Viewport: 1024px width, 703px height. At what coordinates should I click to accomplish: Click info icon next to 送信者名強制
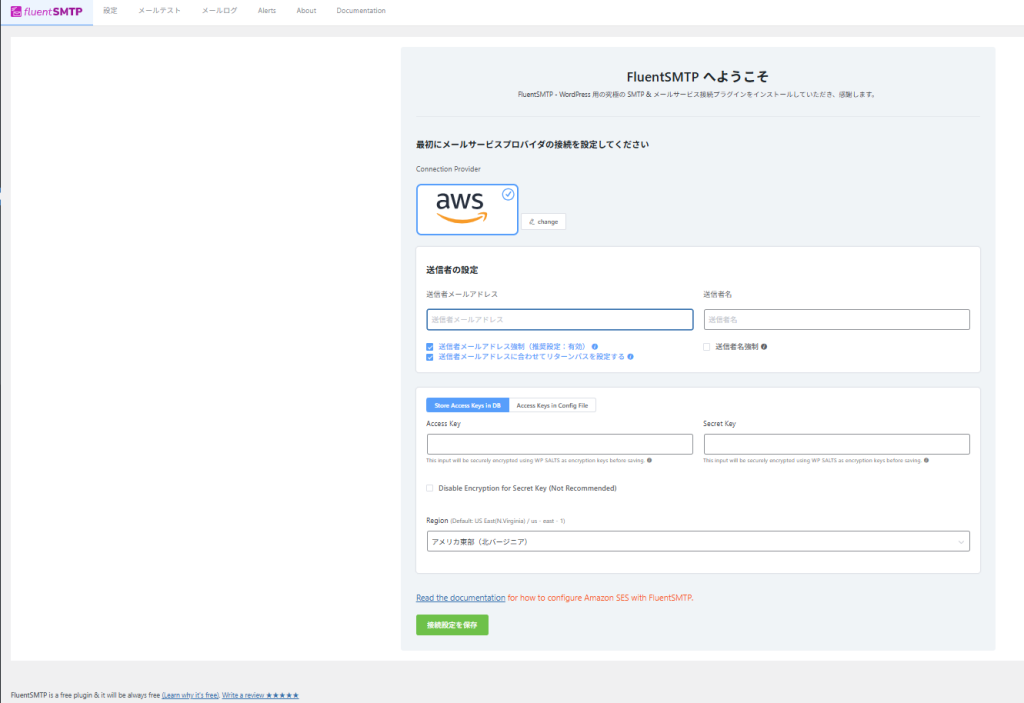coord(764,347)
